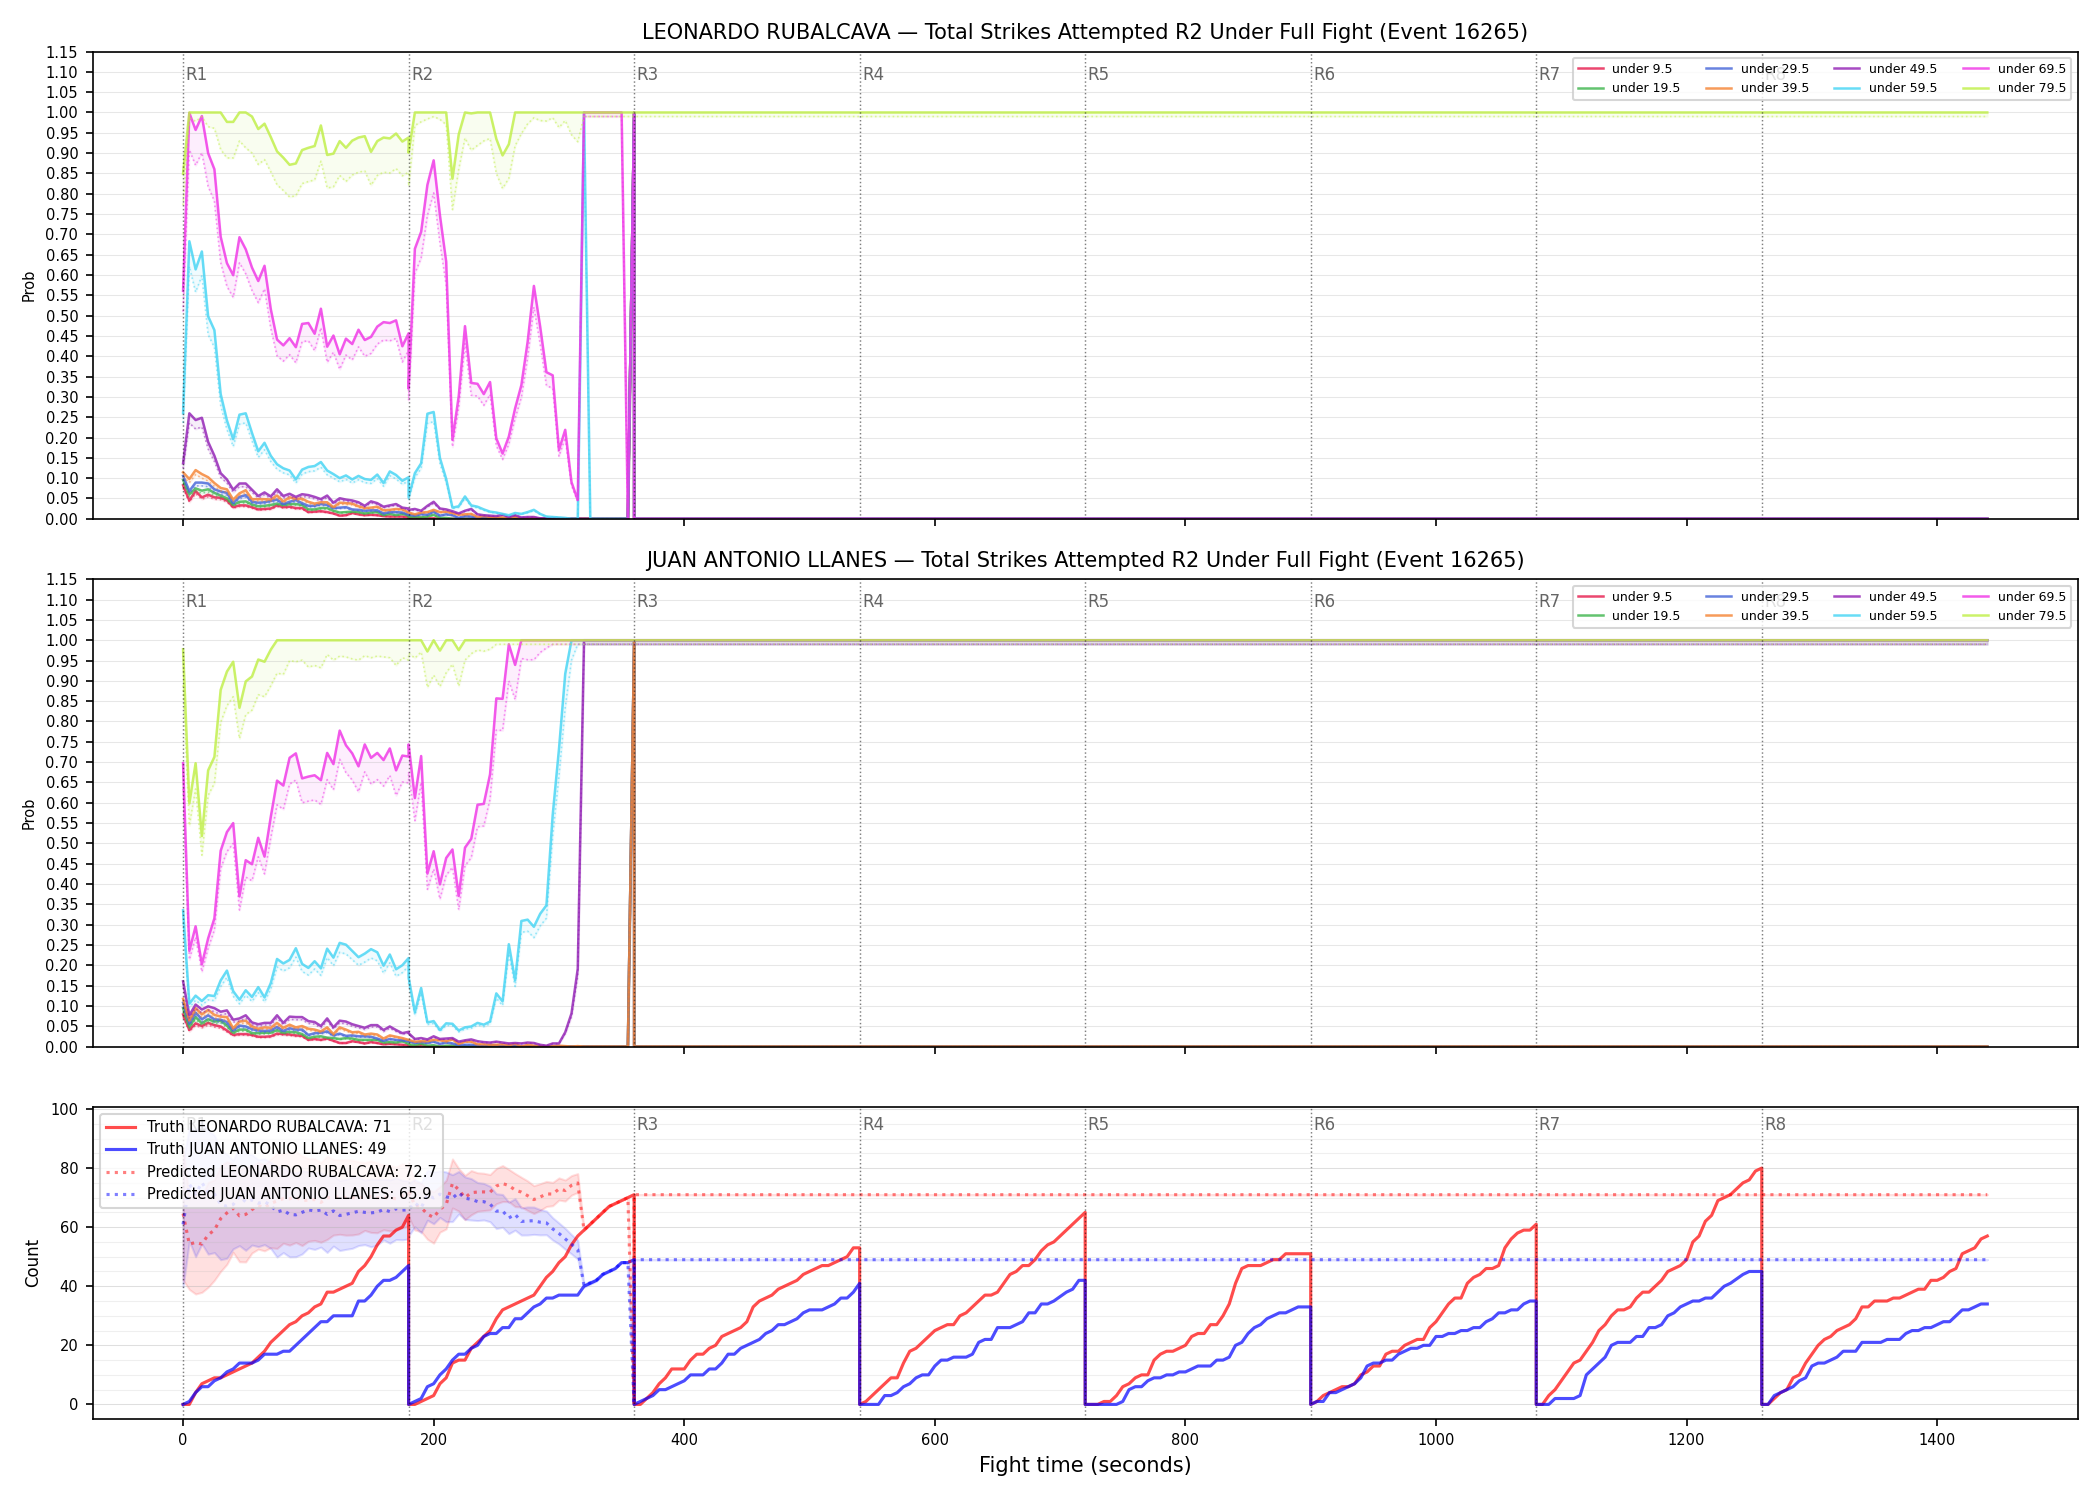Select 'under 79.5' legend entry in top chart
2100x1500 pixels.
[x=2015, y=88]
